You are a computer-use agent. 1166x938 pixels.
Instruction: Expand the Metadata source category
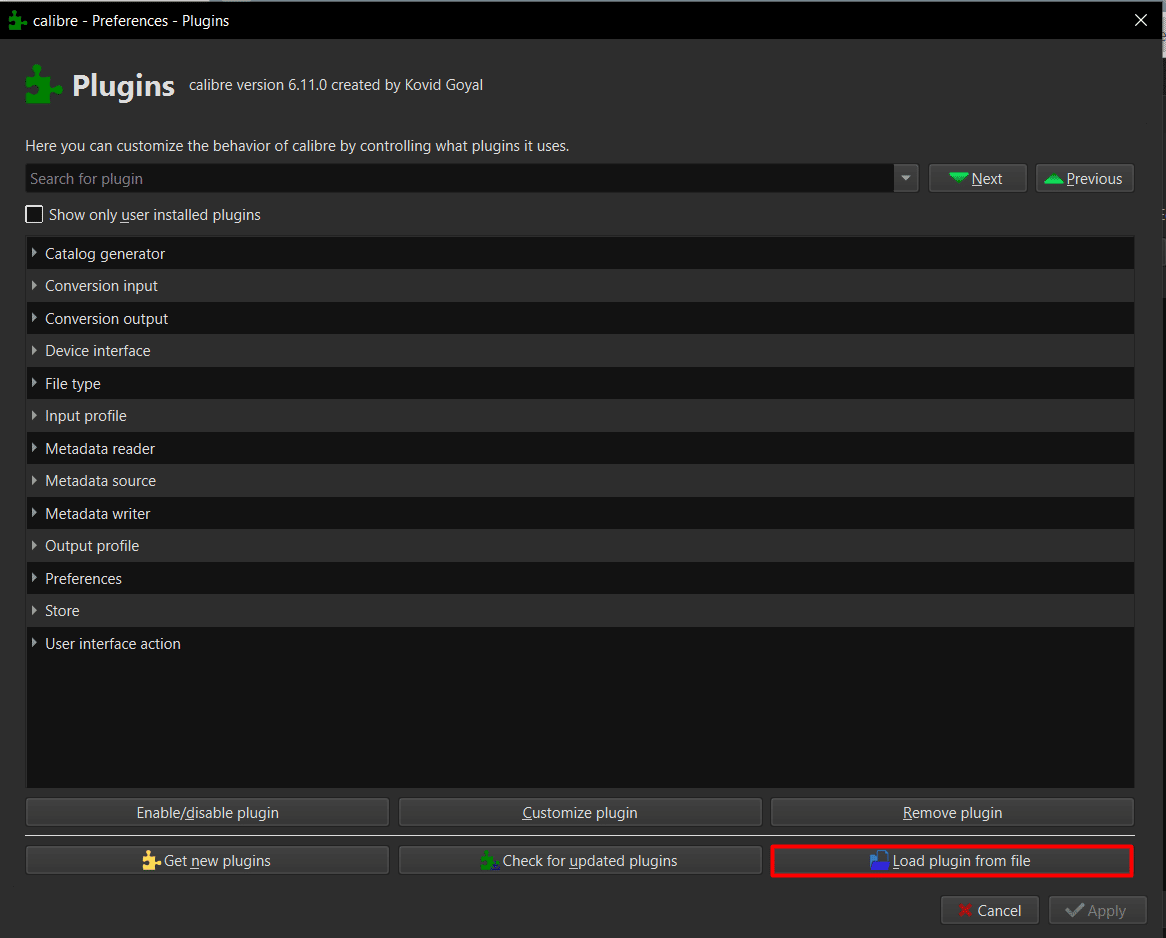click(35, 481)
